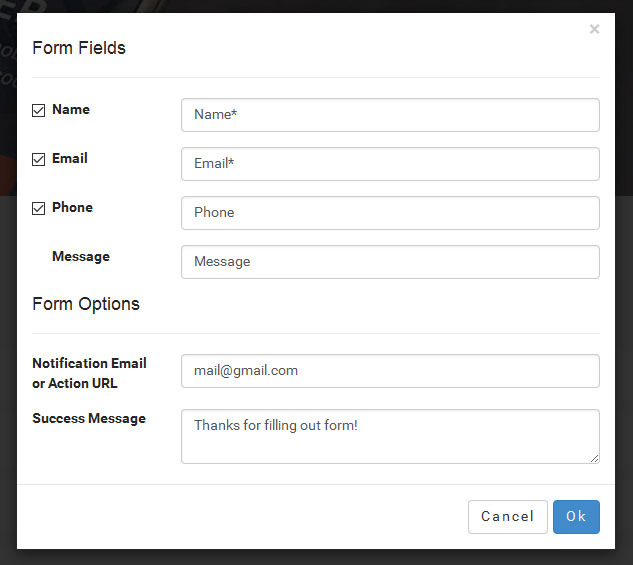The height and width of the screenshot is (565, 633).
Task: Click the bold Phone label text
Action: [x=73, y=207]
